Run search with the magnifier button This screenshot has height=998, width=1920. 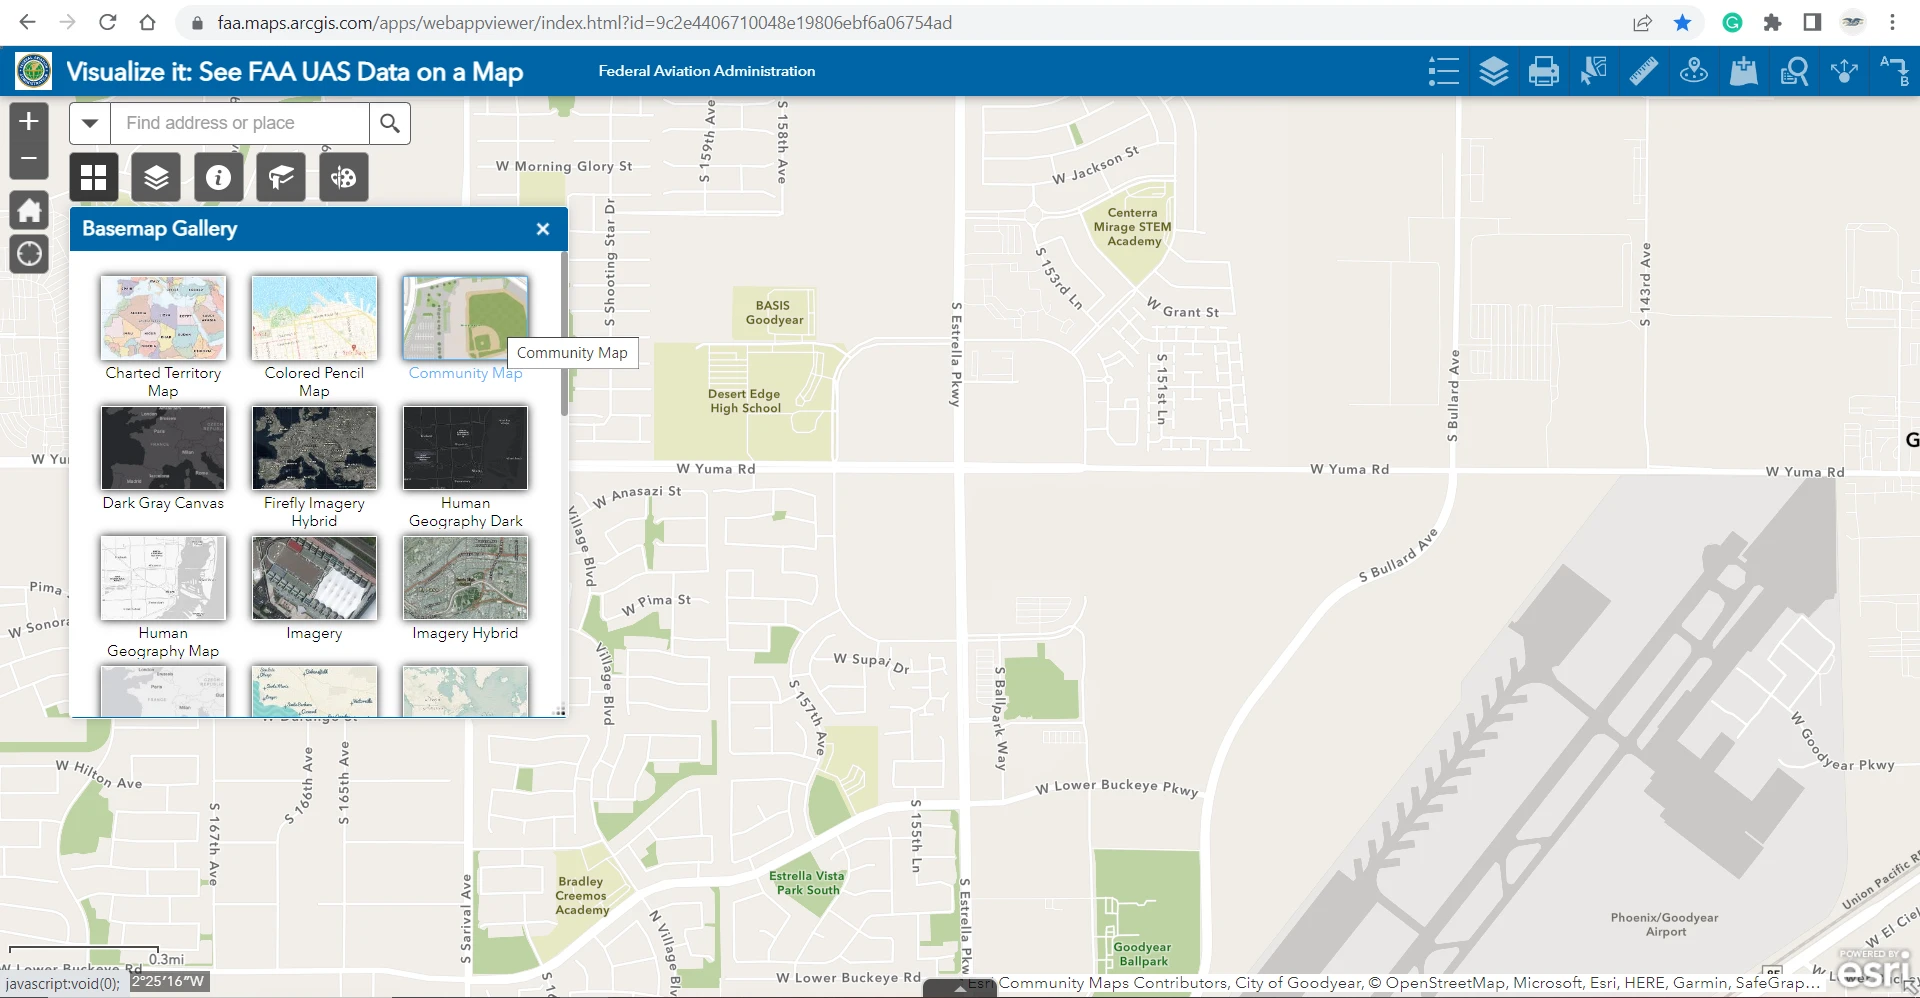tap(390, 123)
